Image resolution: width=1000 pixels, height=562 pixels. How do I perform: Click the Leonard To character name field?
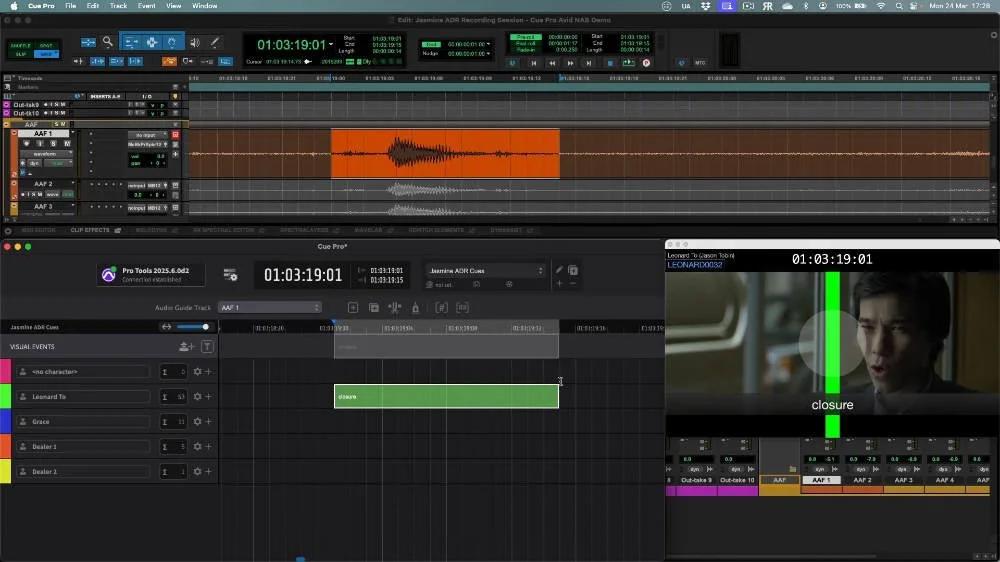pyautogui.click(x=84, y=396)
